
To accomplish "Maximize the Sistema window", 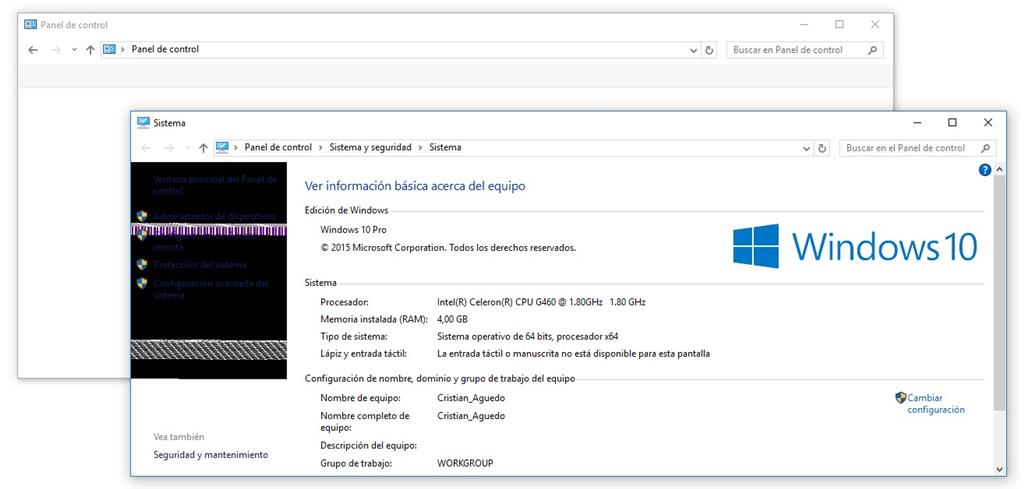I will point(952,123).
